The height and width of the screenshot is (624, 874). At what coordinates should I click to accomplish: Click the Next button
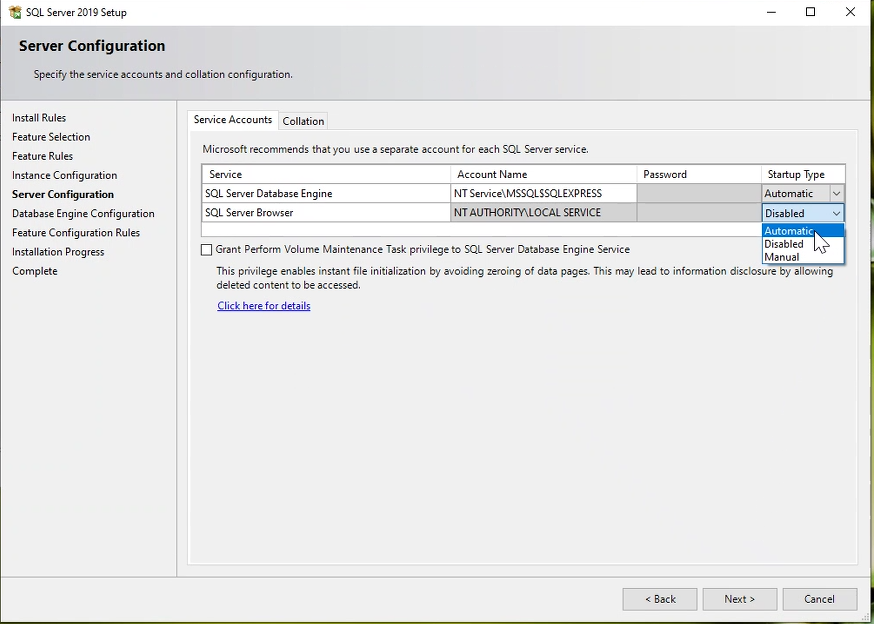pos(740,599)
